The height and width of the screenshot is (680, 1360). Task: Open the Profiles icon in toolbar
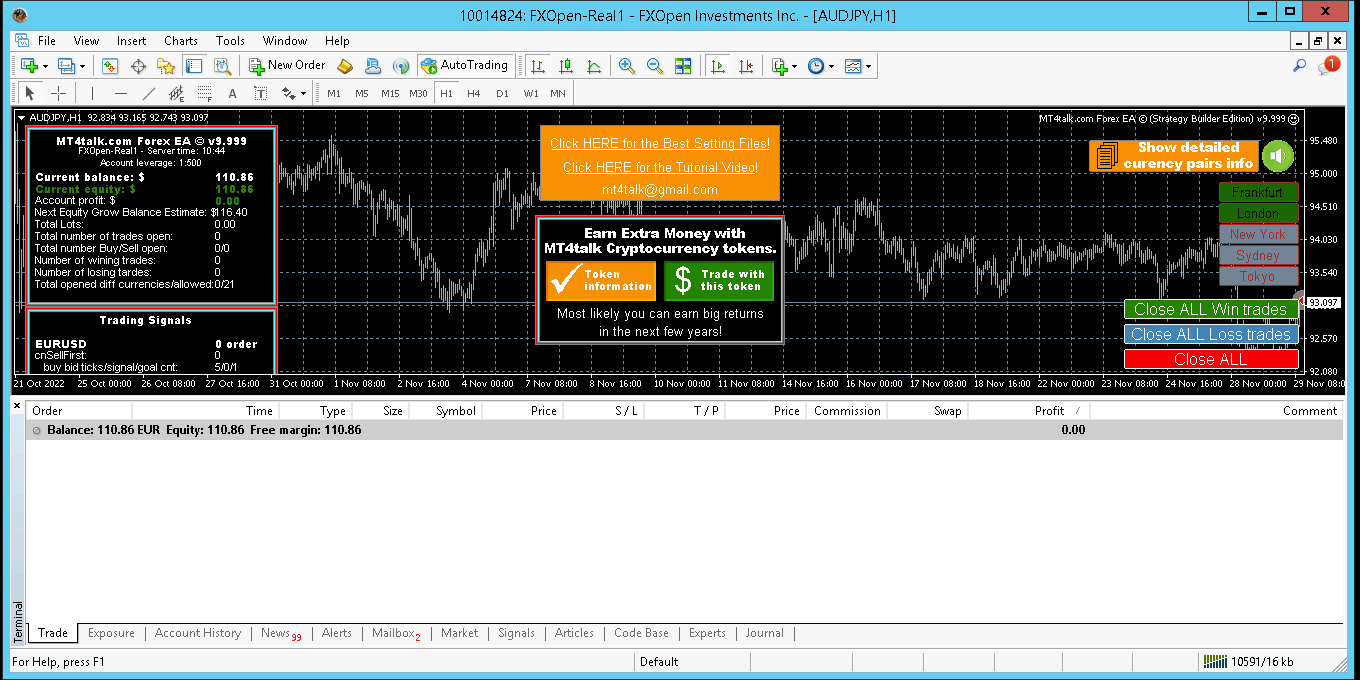[66, 66]
